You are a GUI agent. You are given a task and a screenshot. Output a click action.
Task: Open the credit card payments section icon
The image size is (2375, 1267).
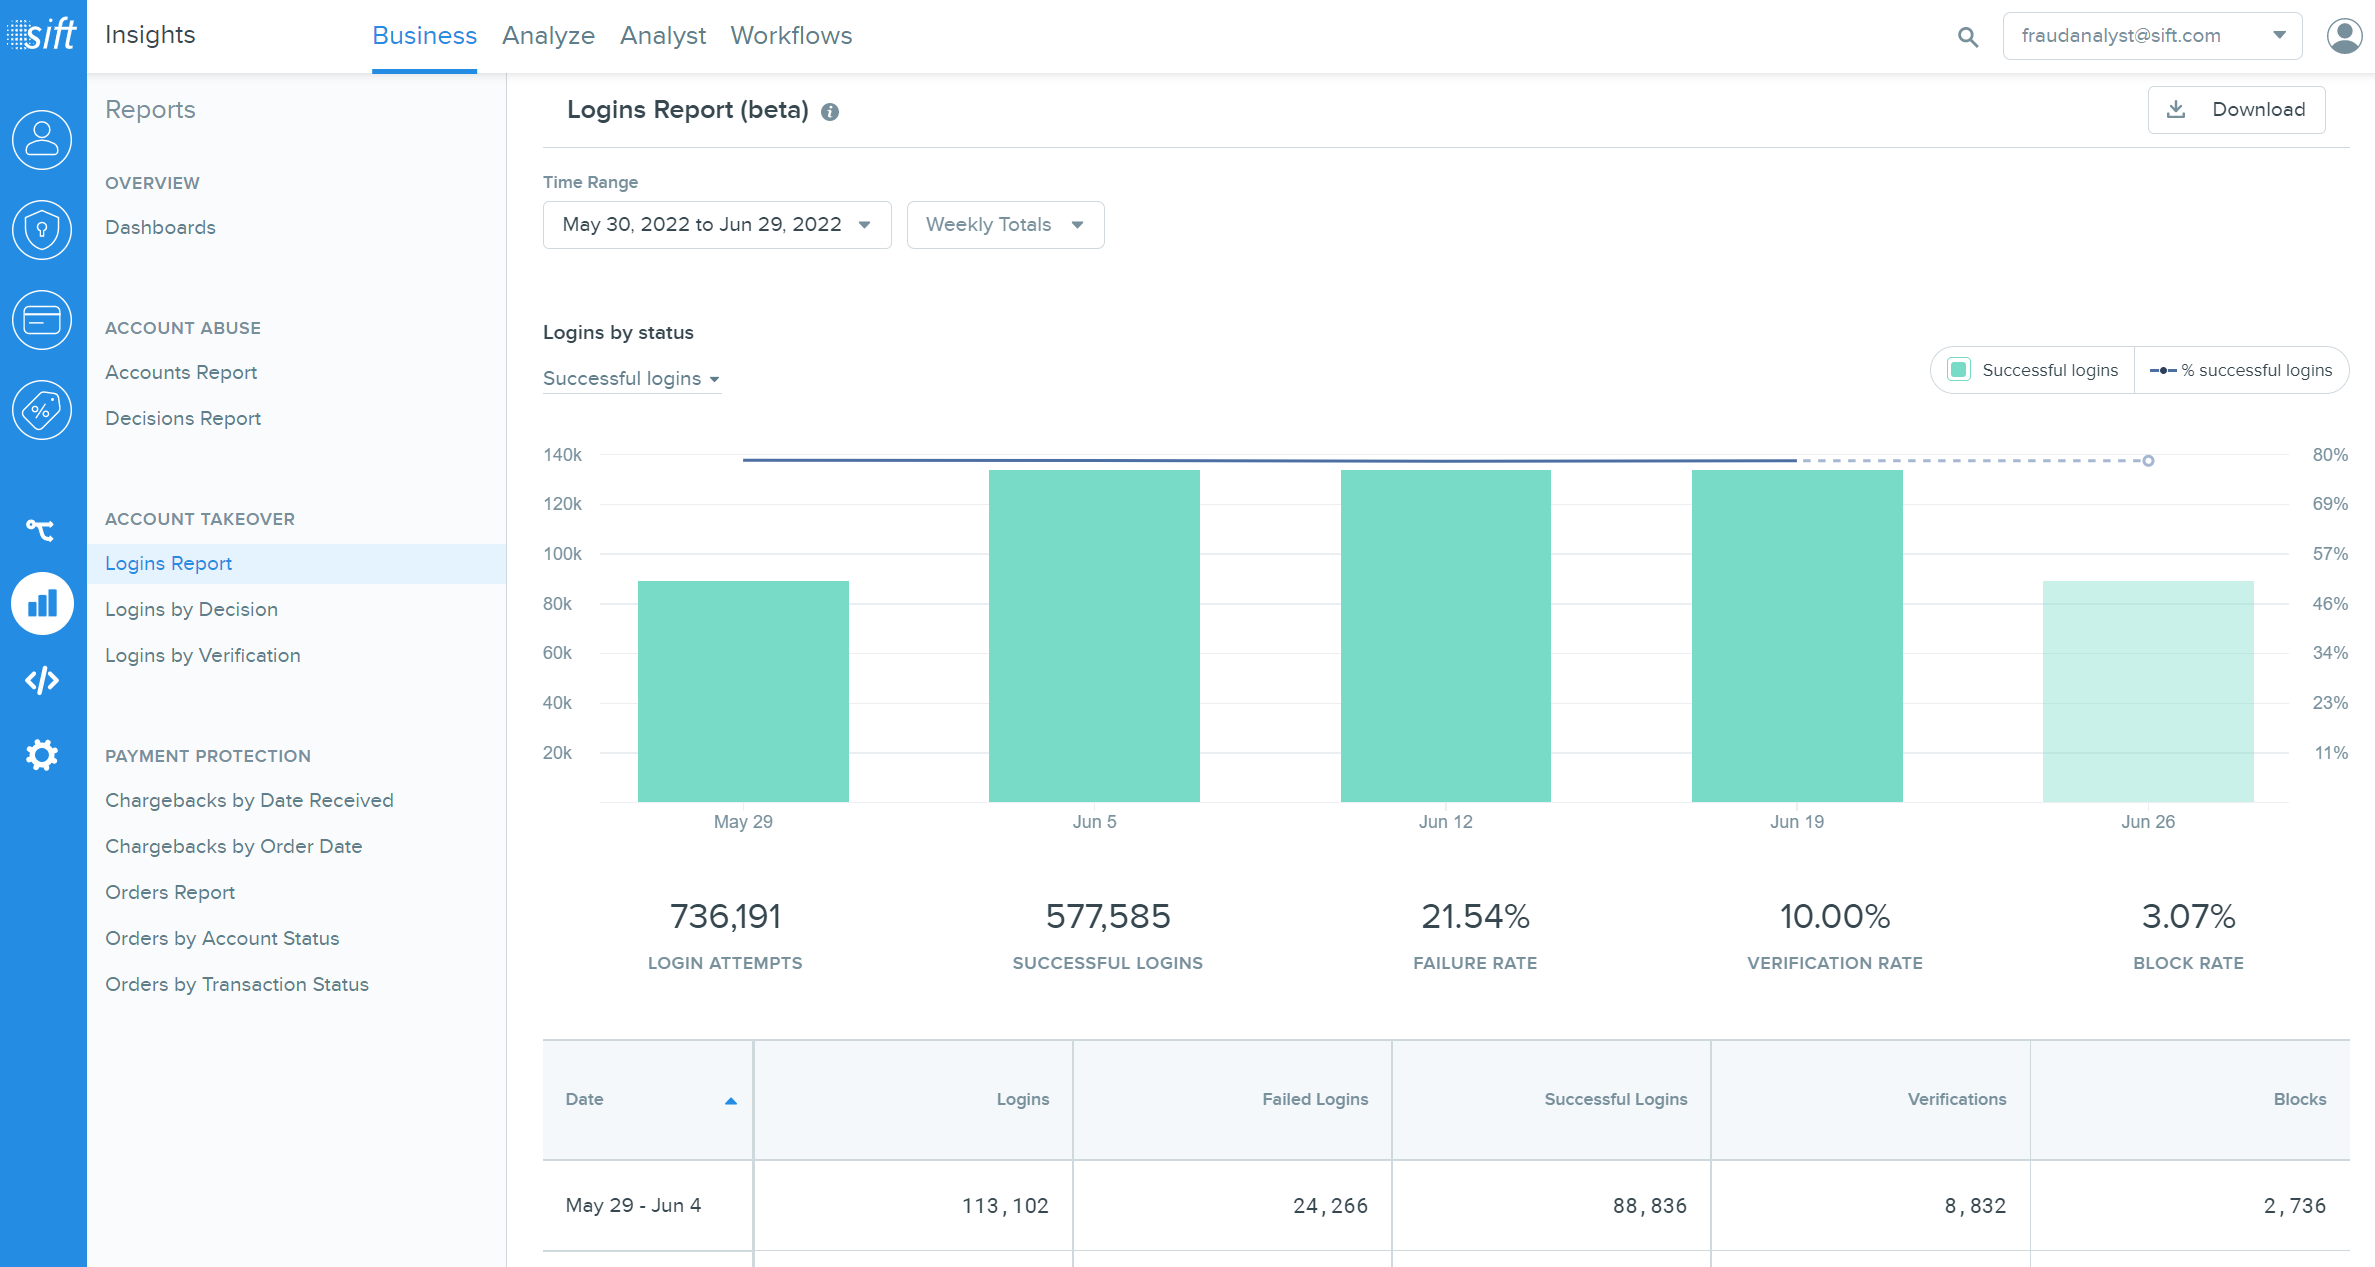click(x=42, y=320)
